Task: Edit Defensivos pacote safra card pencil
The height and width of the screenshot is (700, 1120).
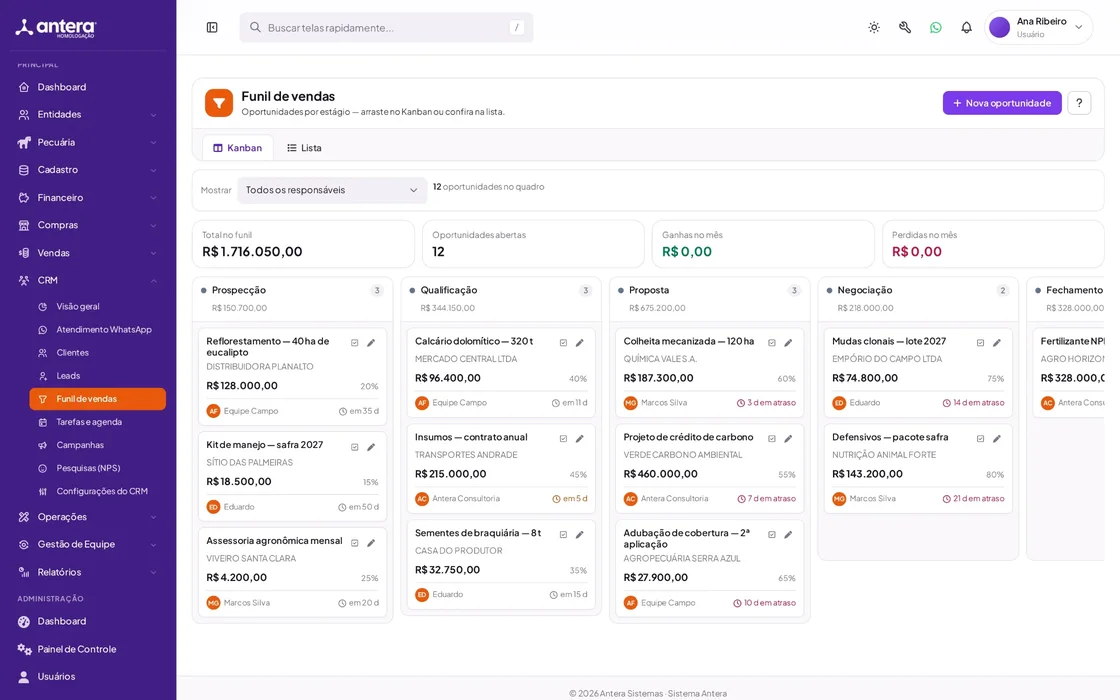Action: 997,439
